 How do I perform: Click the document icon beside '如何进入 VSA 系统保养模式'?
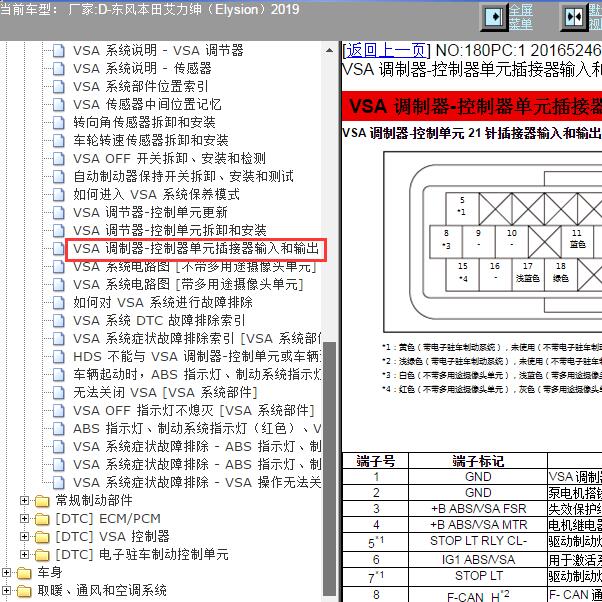[58, 194]
